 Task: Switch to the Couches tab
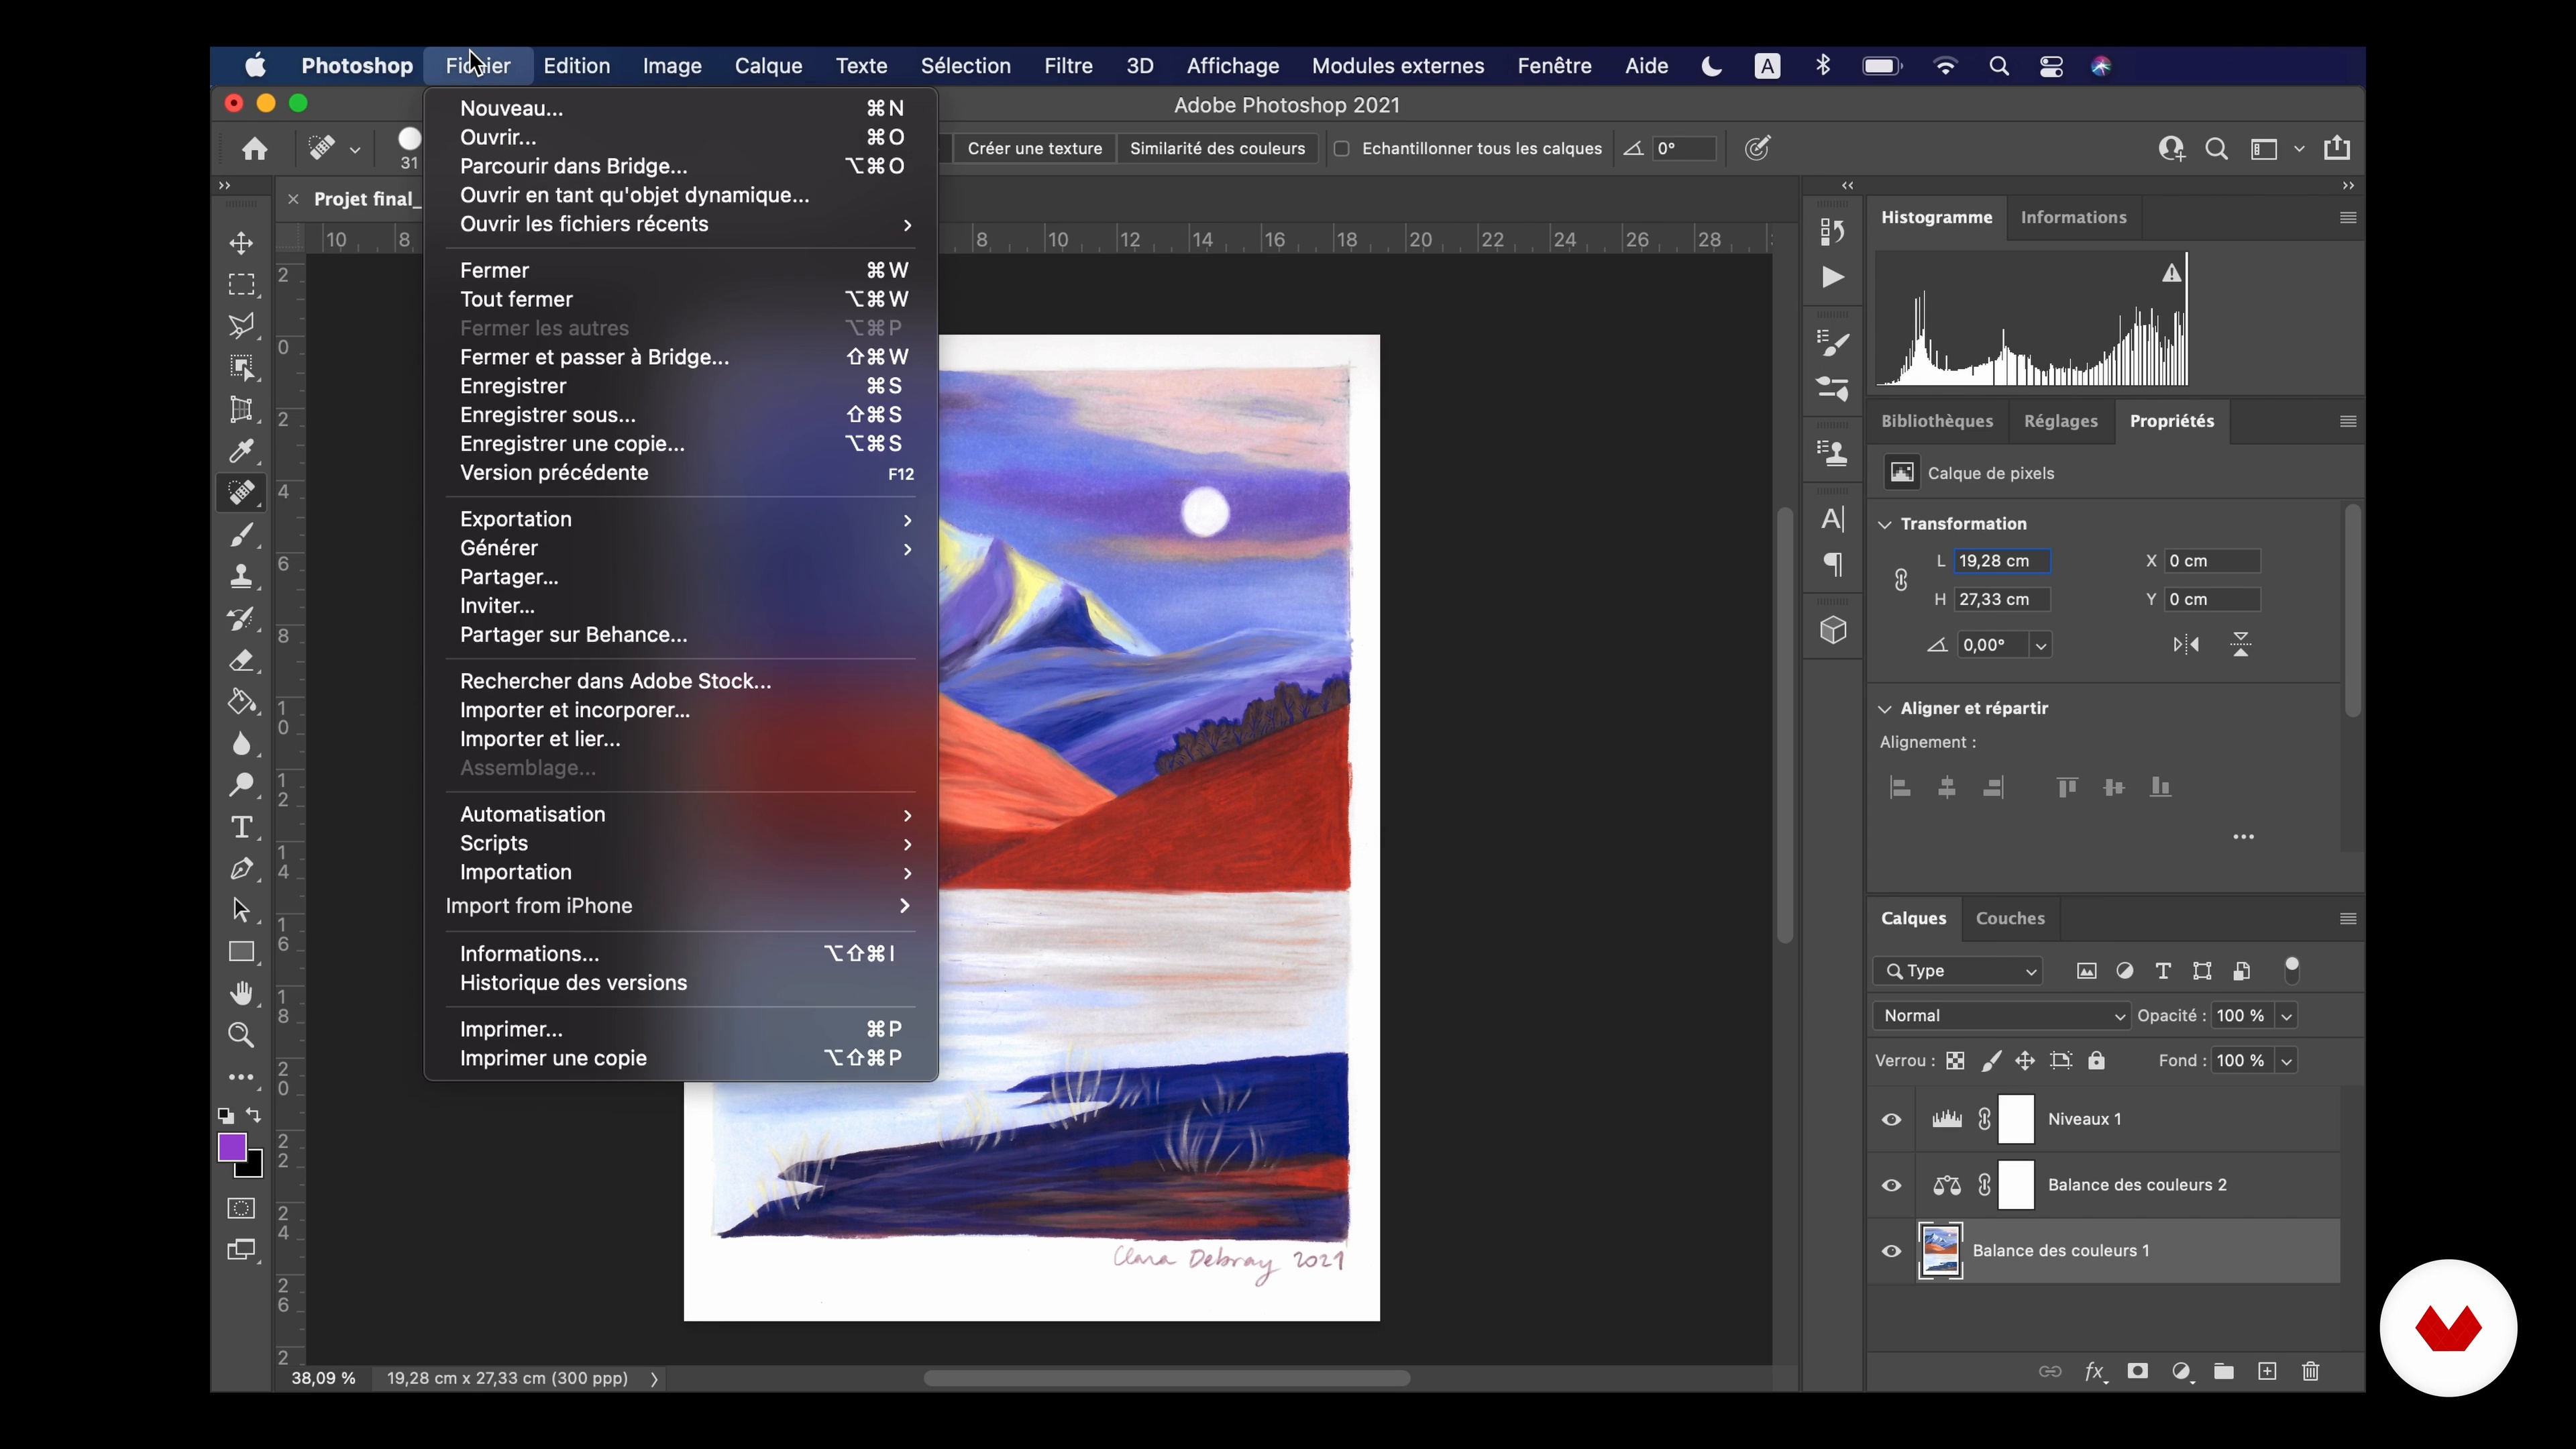point(2010,918)
